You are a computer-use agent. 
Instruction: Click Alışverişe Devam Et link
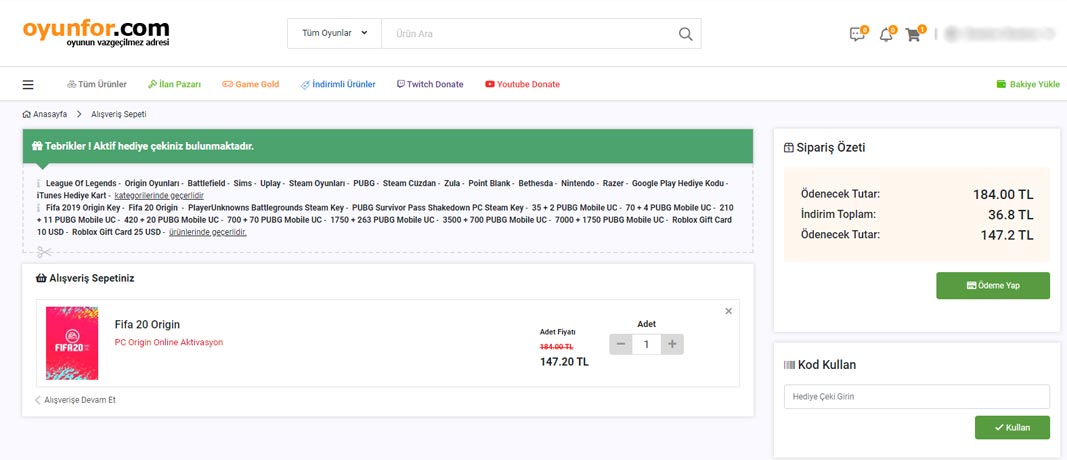[x=76, y=400]
